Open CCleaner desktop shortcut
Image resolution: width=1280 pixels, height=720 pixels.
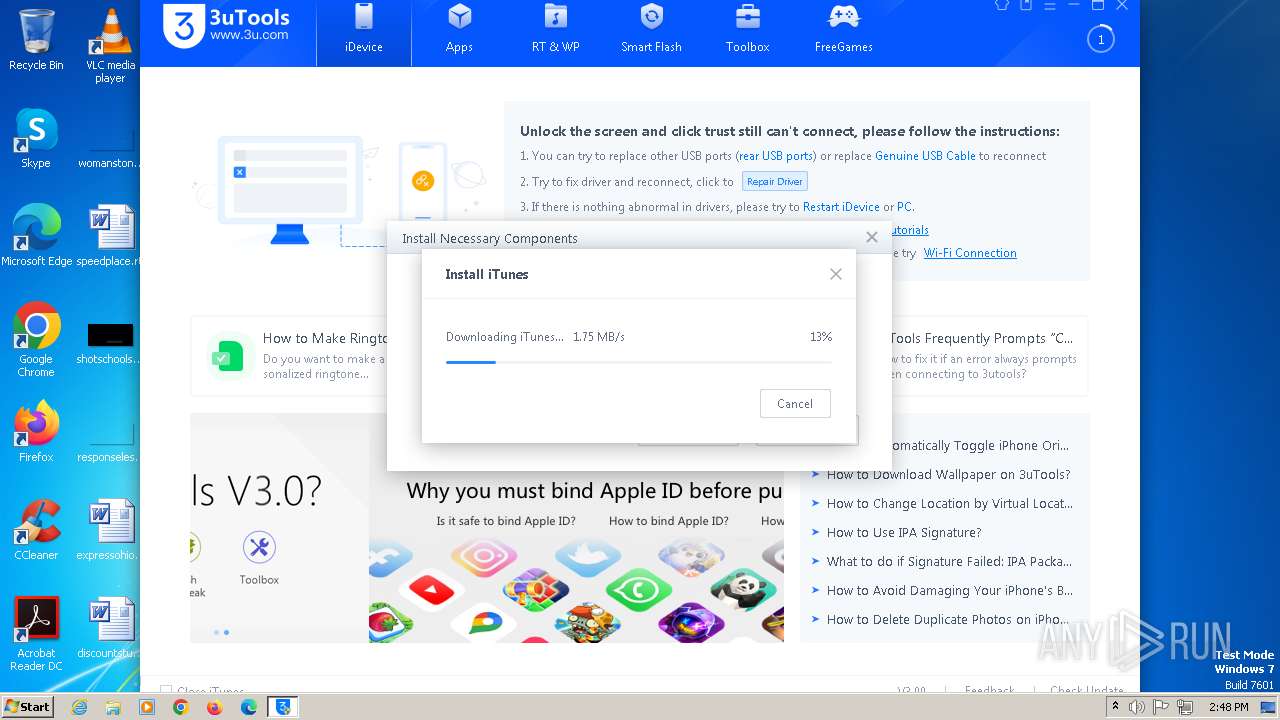36,530
